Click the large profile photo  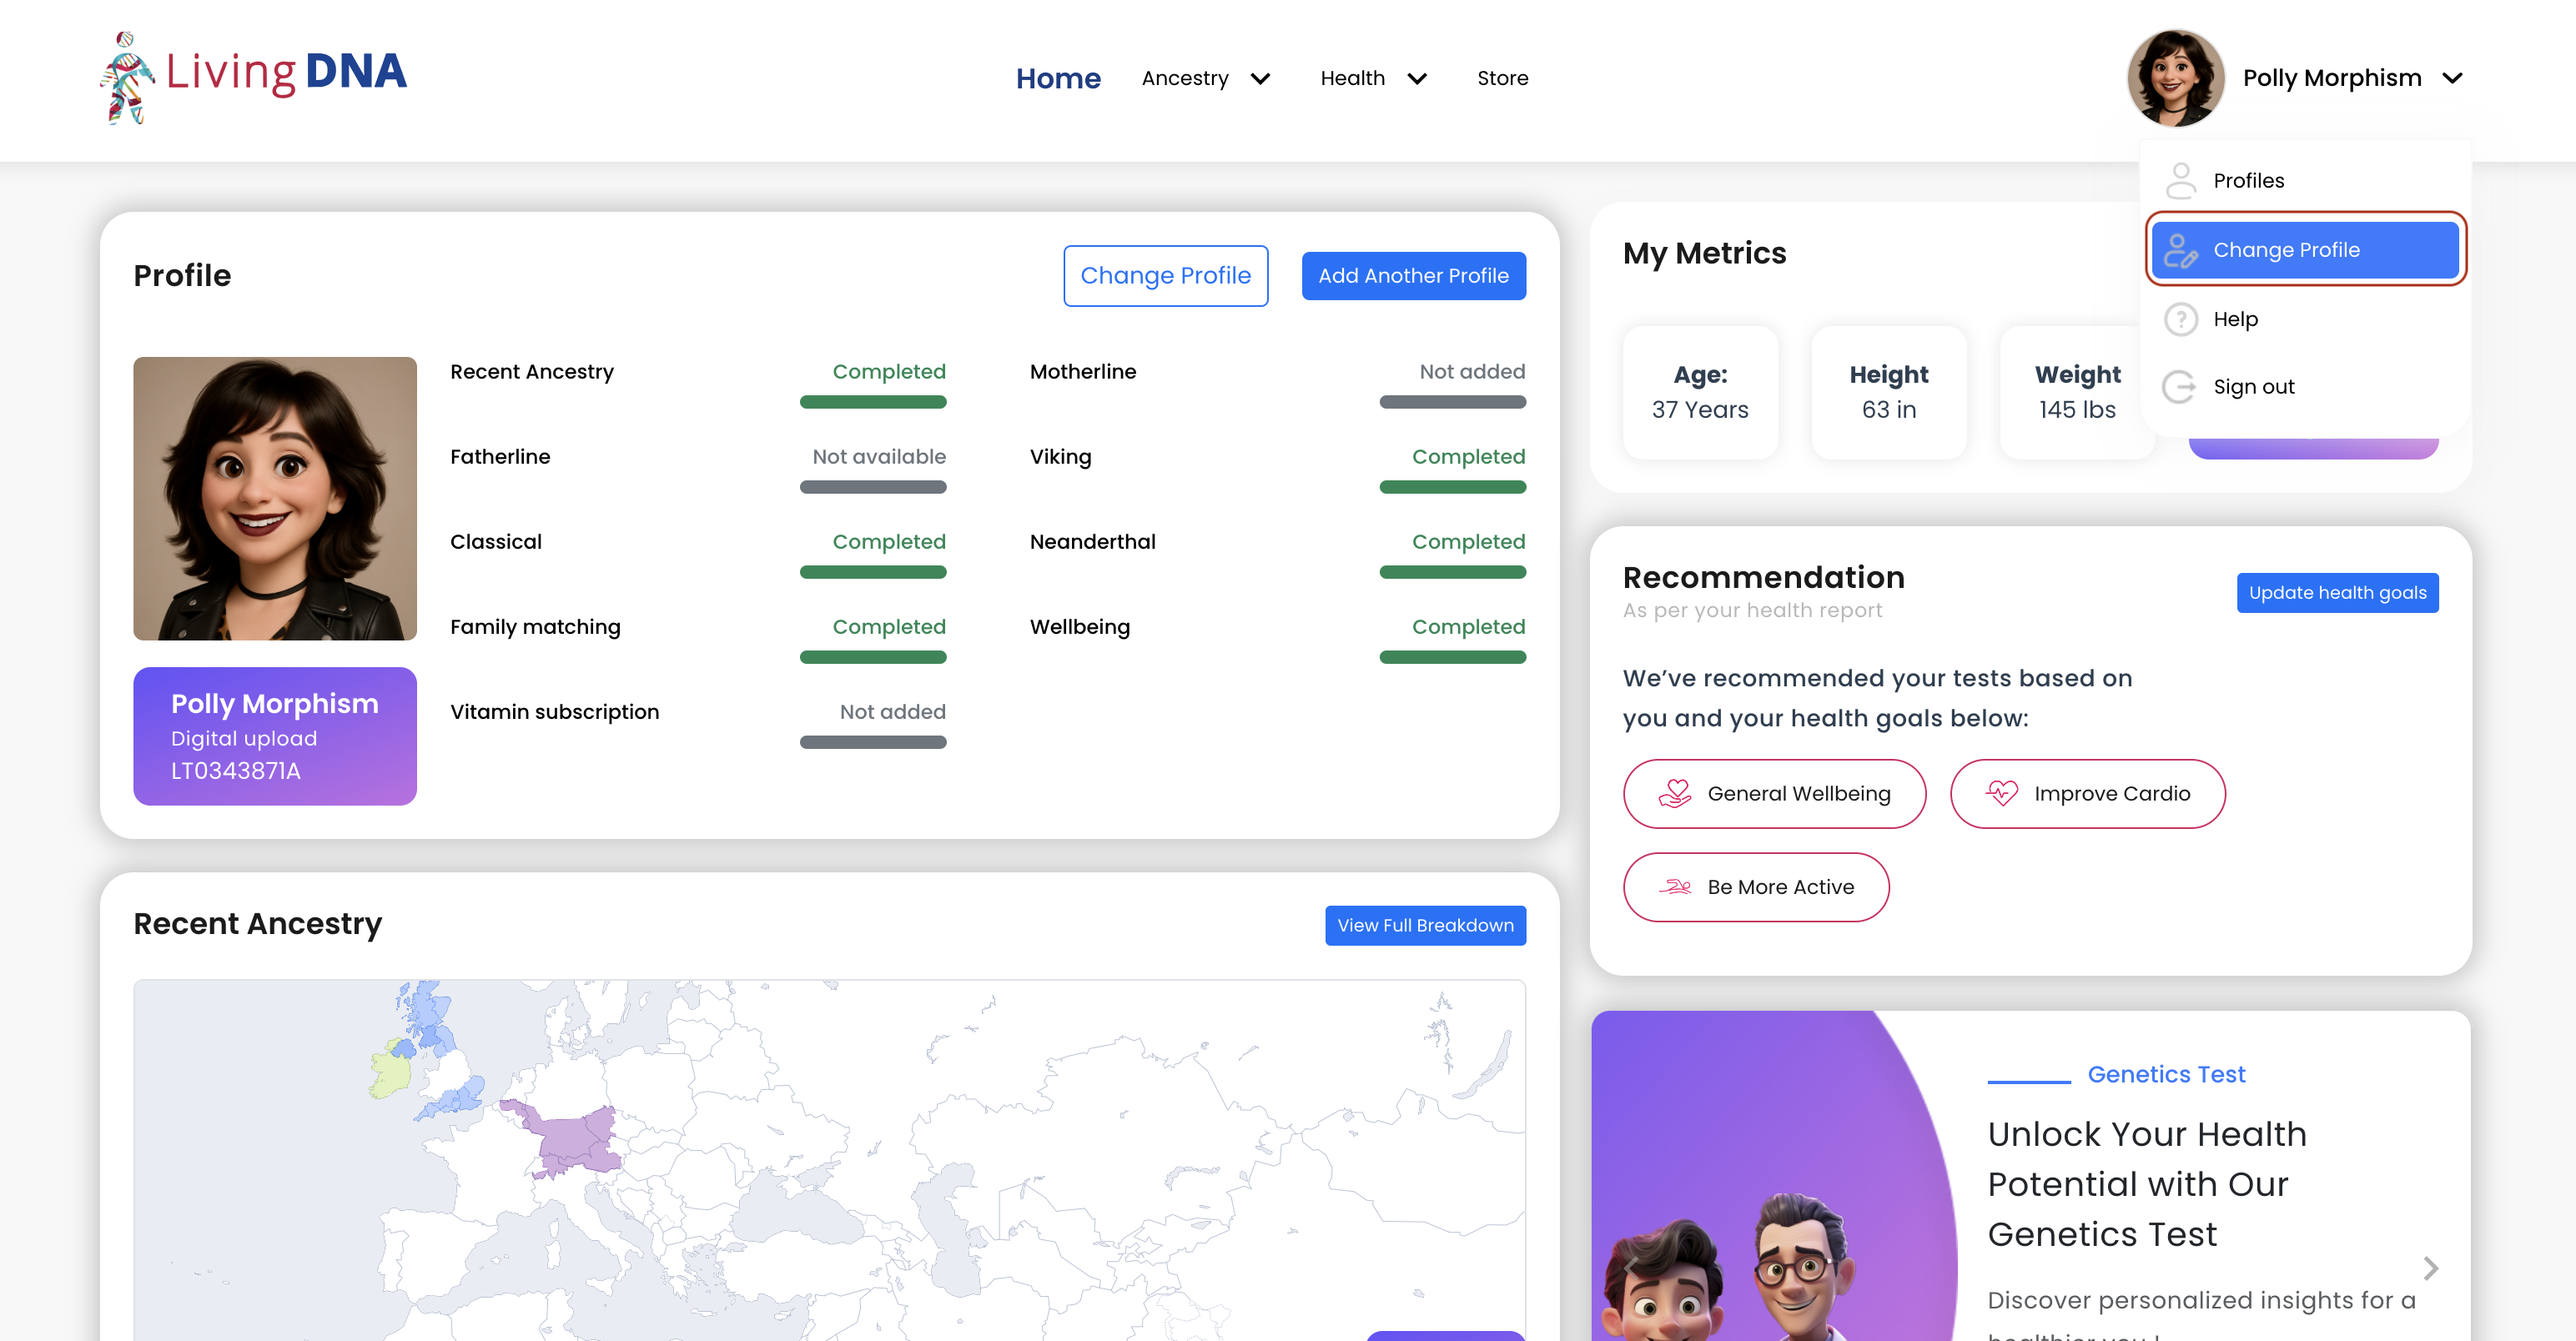tap(275, 499)
